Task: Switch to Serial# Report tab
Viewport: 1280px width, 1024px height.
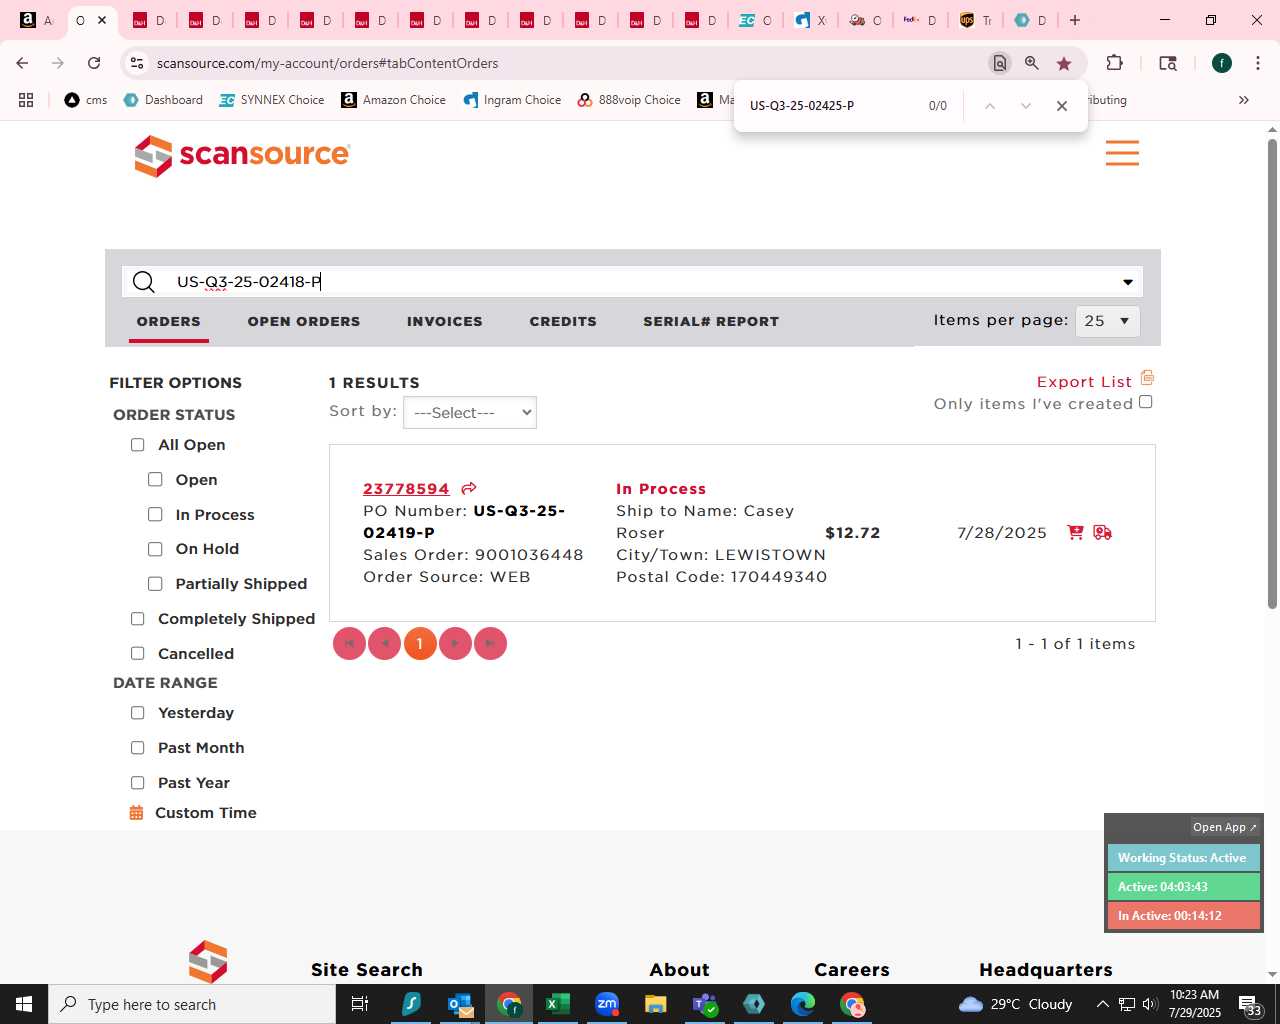Action: tap(711, 321)
